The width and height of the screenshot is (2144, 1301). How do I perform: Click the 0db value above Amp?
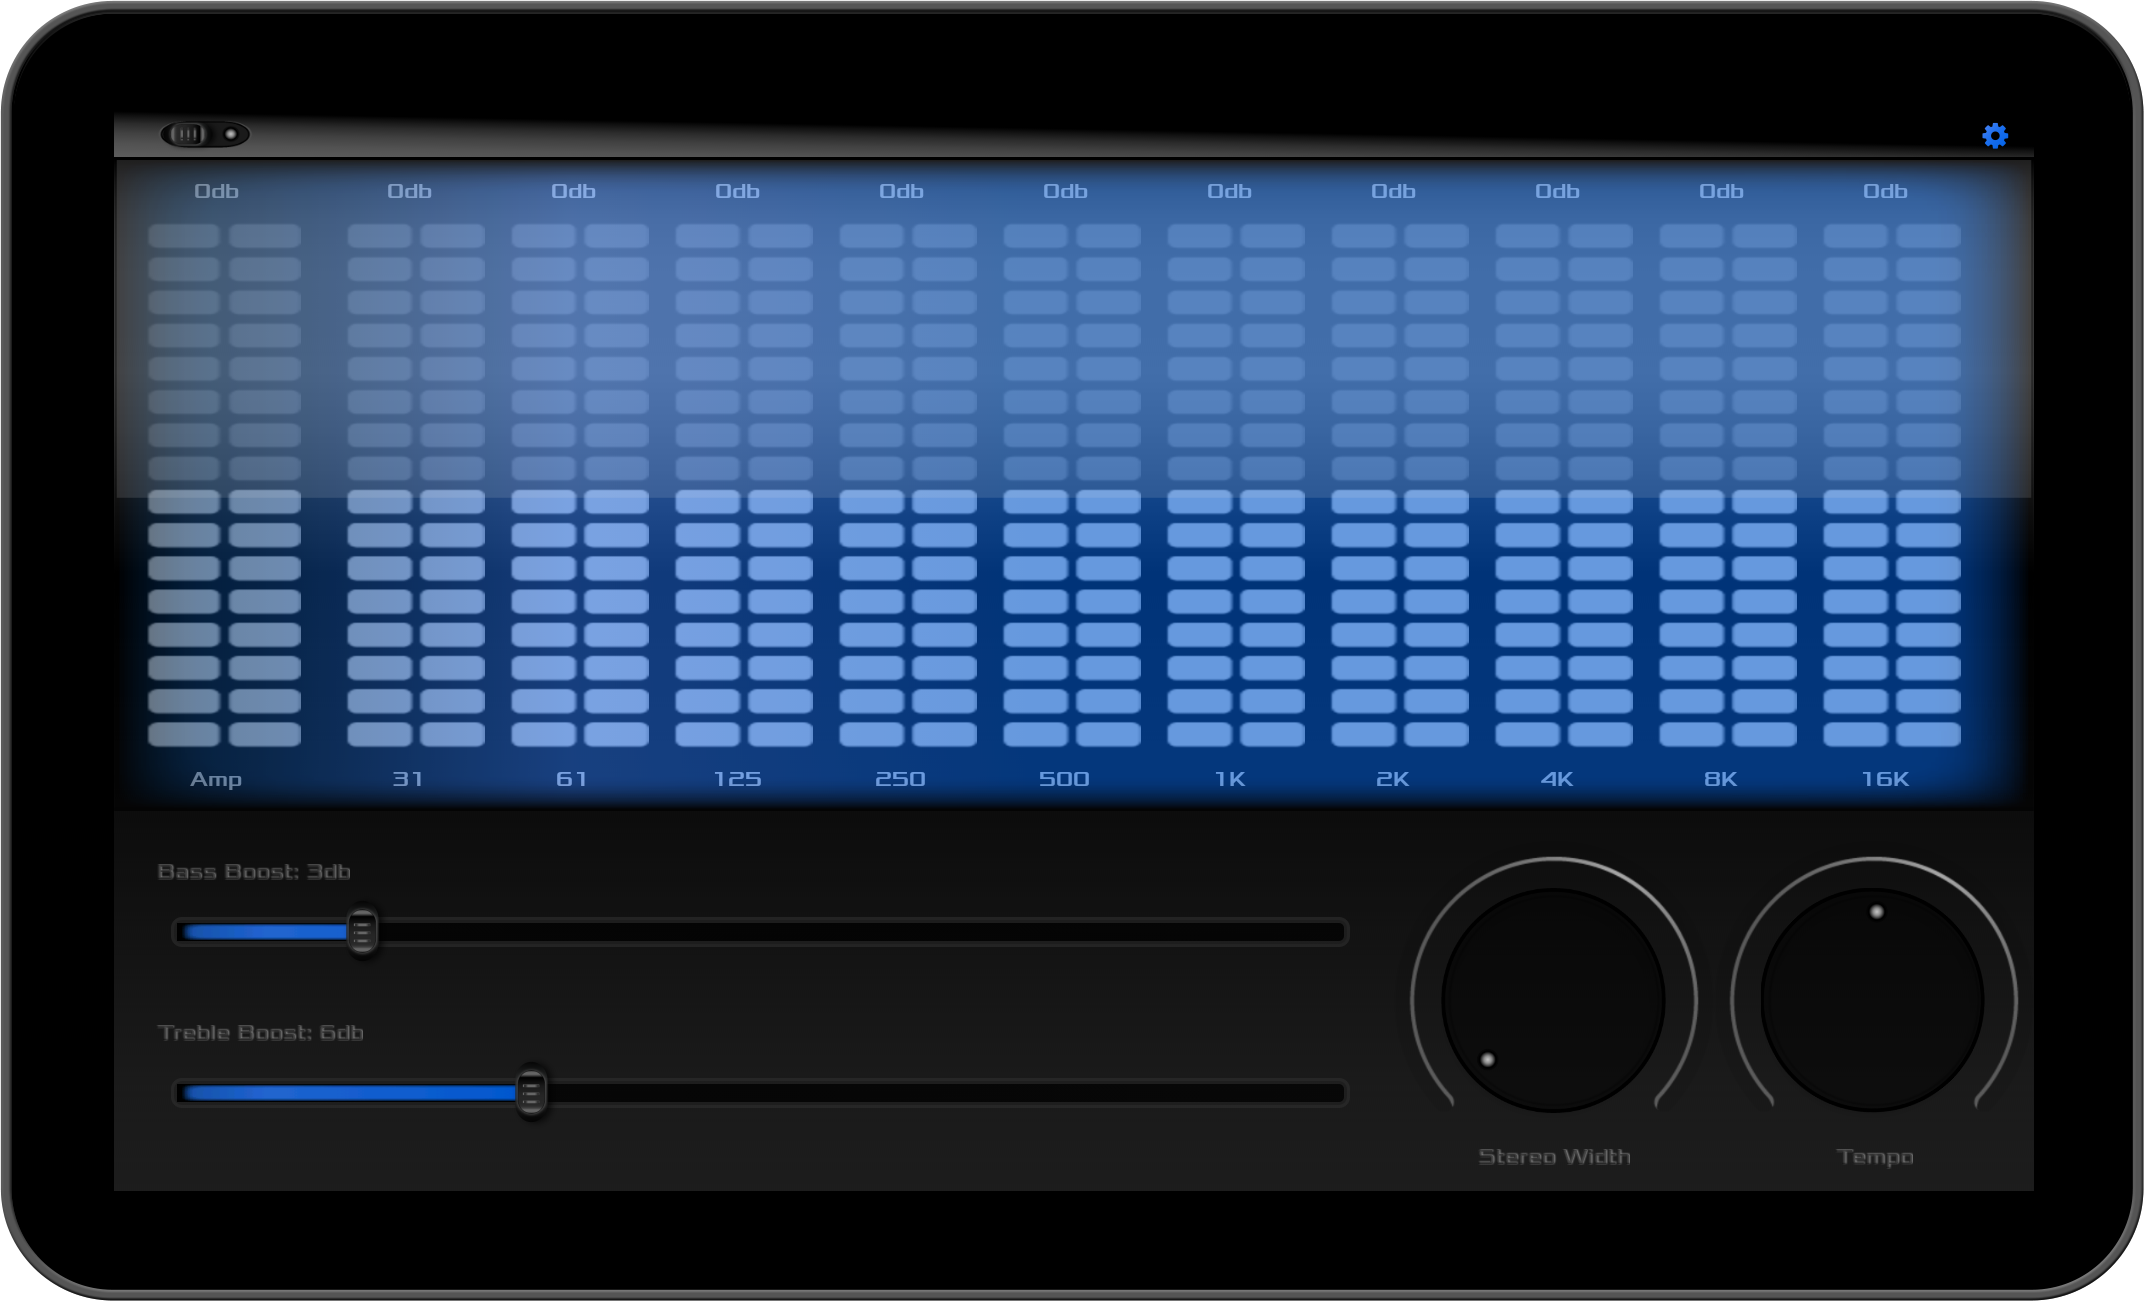coord(216,191)
